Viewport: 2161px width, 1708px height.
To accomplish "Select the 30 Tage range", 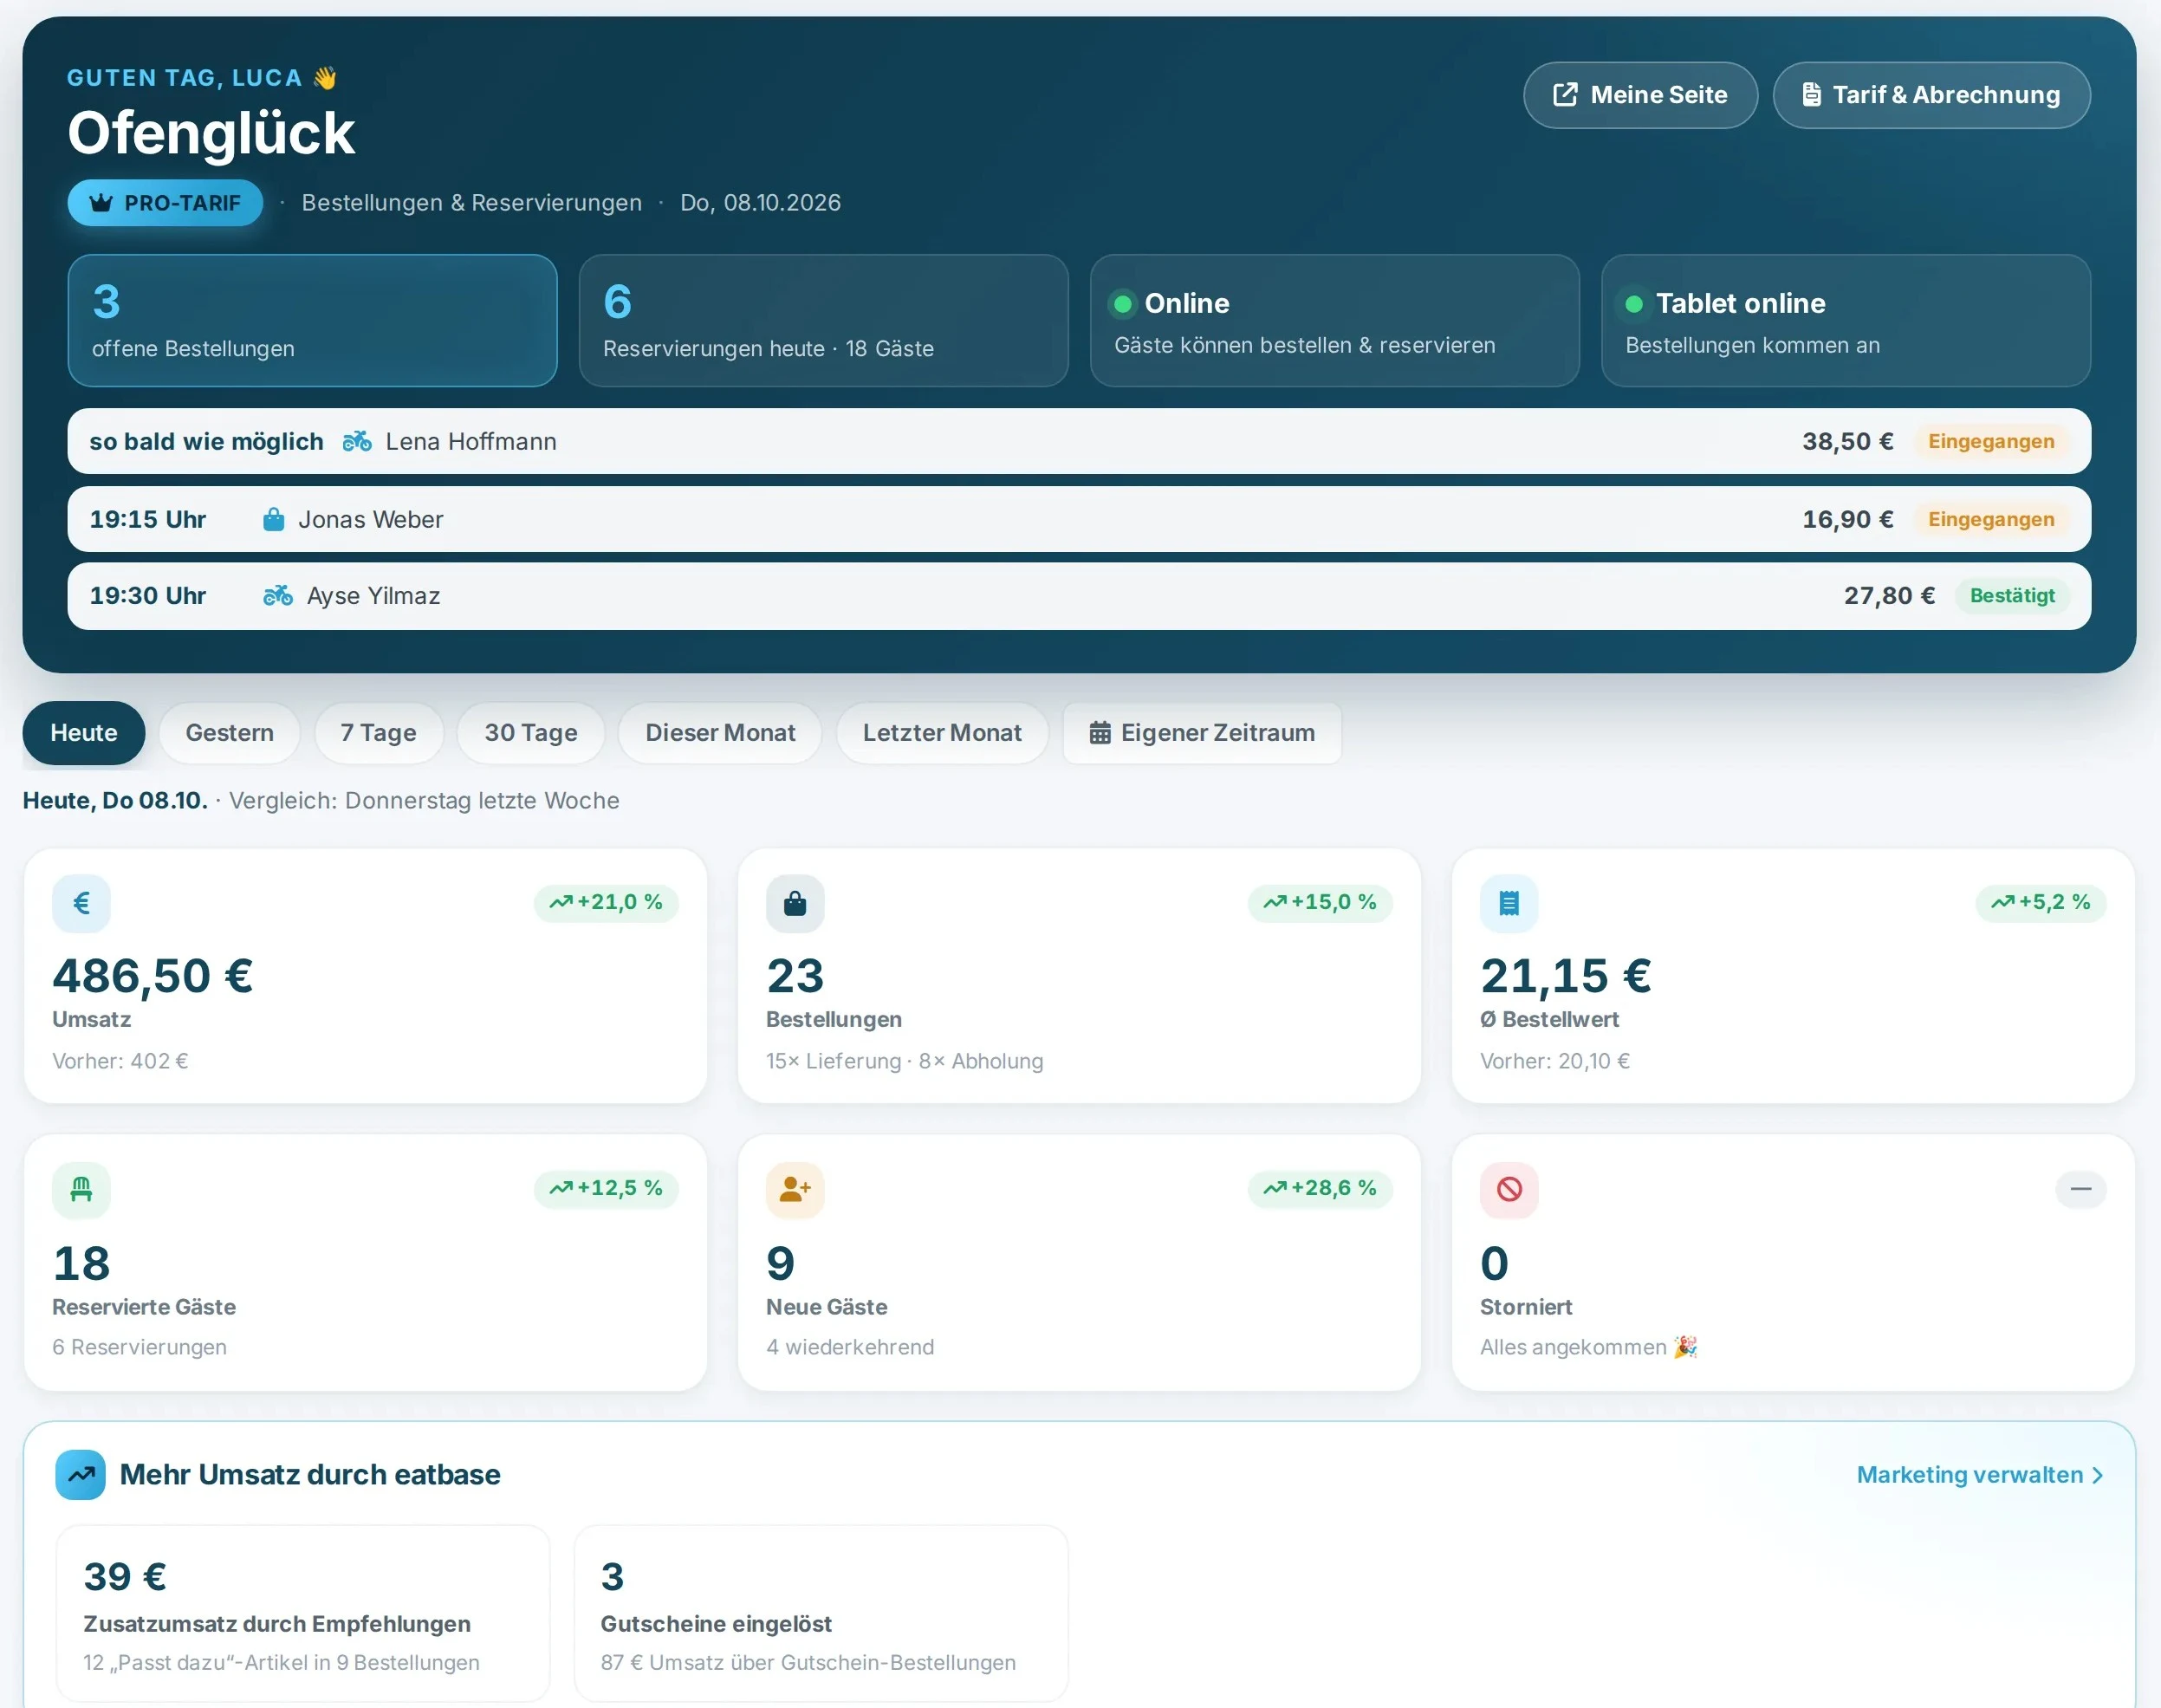I will pyautogui.click(x=531, y=733).
